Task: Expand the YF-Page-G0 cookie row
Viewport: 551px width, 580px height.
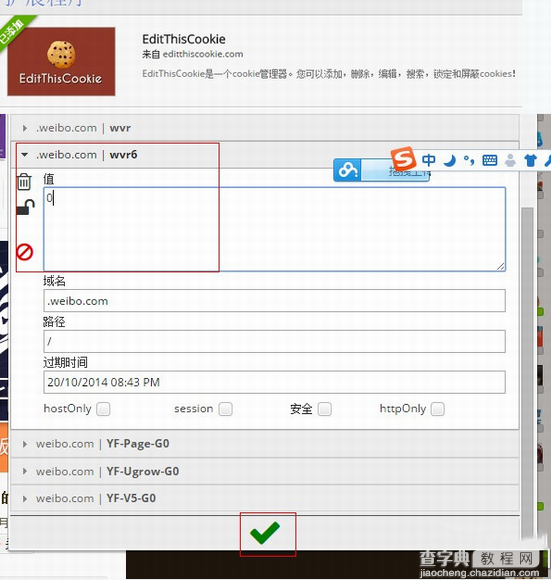Action: click(x=265, y=444)
